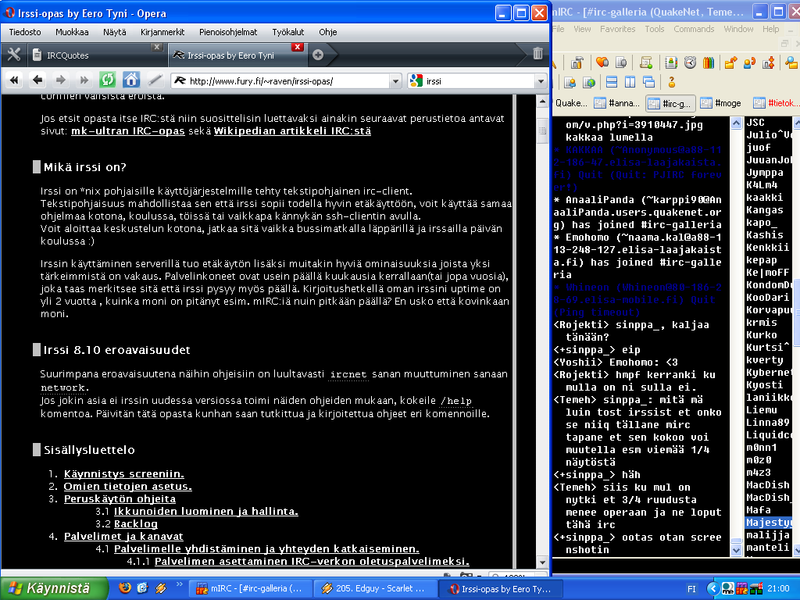
Task: Follow Backlog contents link
Action: tap(136, 524)
